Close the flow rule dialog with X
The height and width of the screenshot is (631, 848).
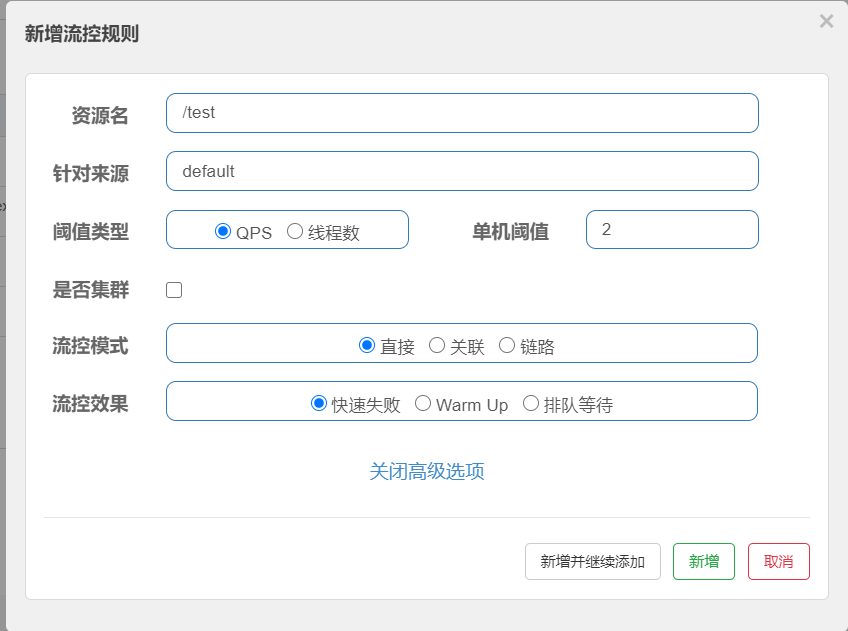pyautogui.click(x=826, y=22)
